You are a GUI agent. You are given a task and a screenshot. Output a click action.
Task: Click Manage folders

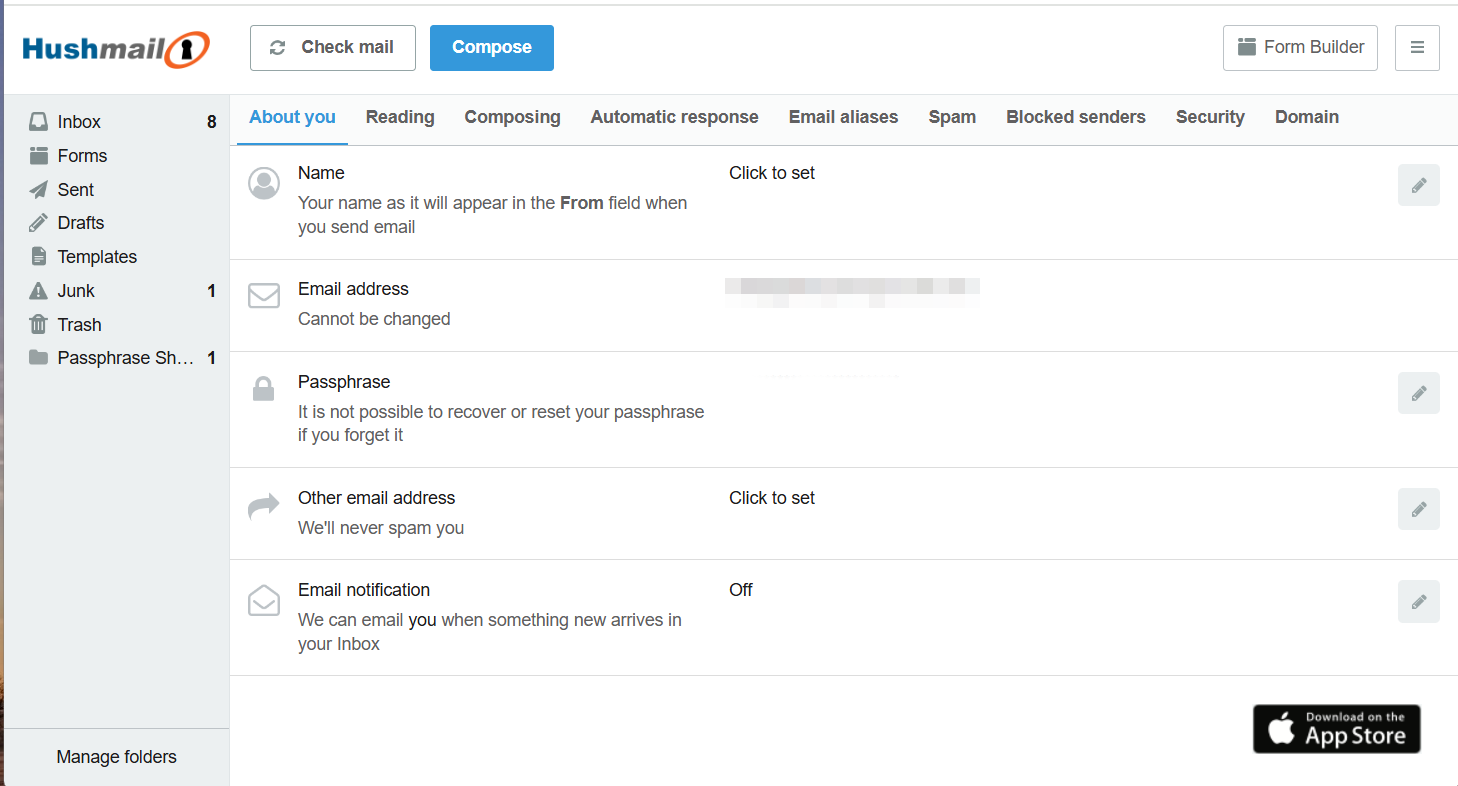tap(117, 757)
